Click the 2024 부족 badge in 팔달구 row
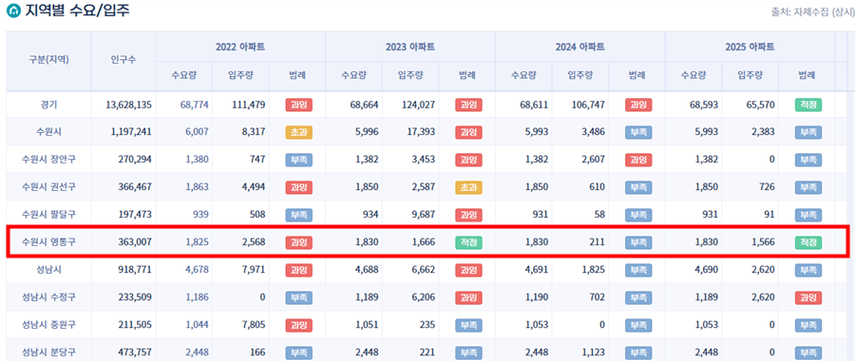 point(638,214)
